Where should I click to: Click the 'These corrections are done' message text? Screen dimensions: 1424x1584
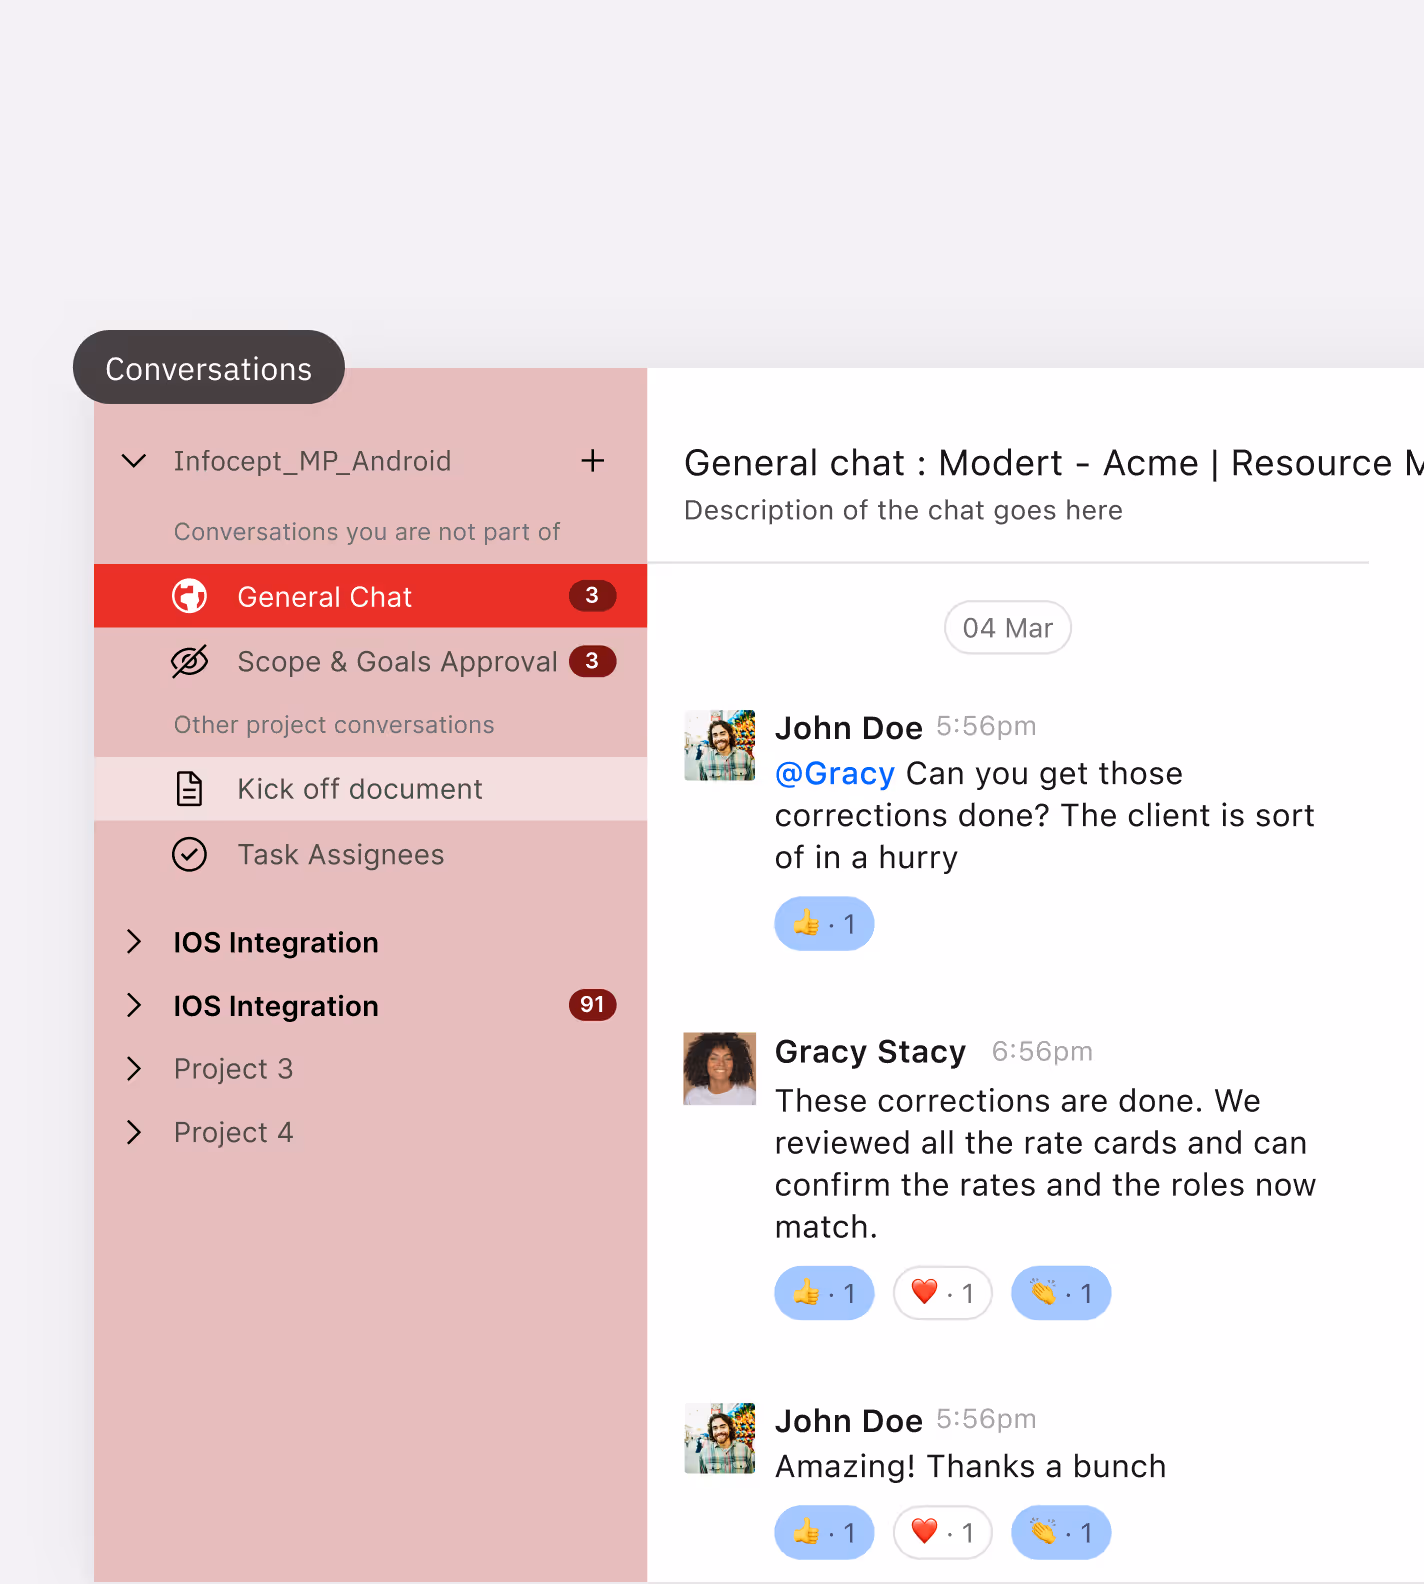point(1045,1163)
